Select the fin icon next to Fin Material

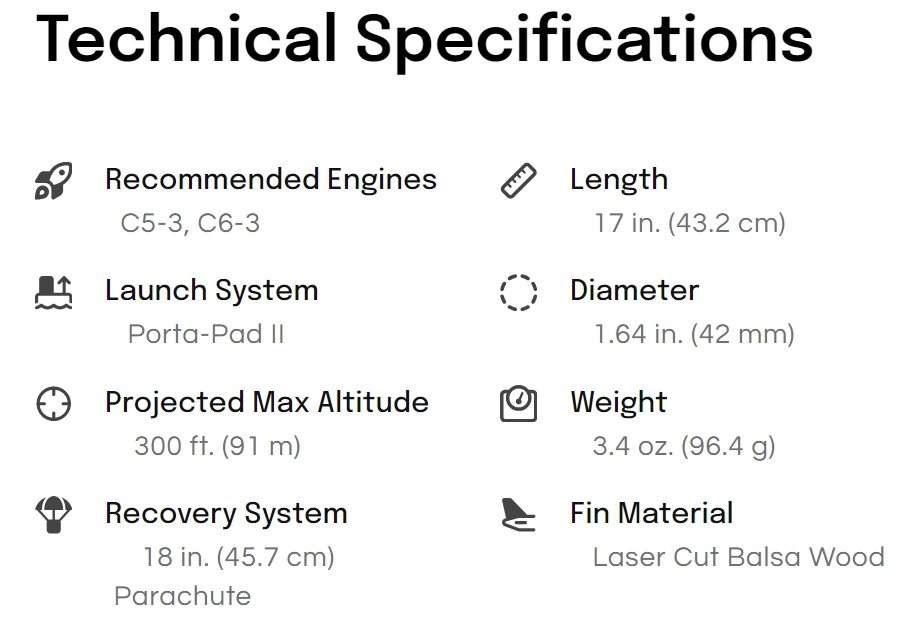coord(518,514)
